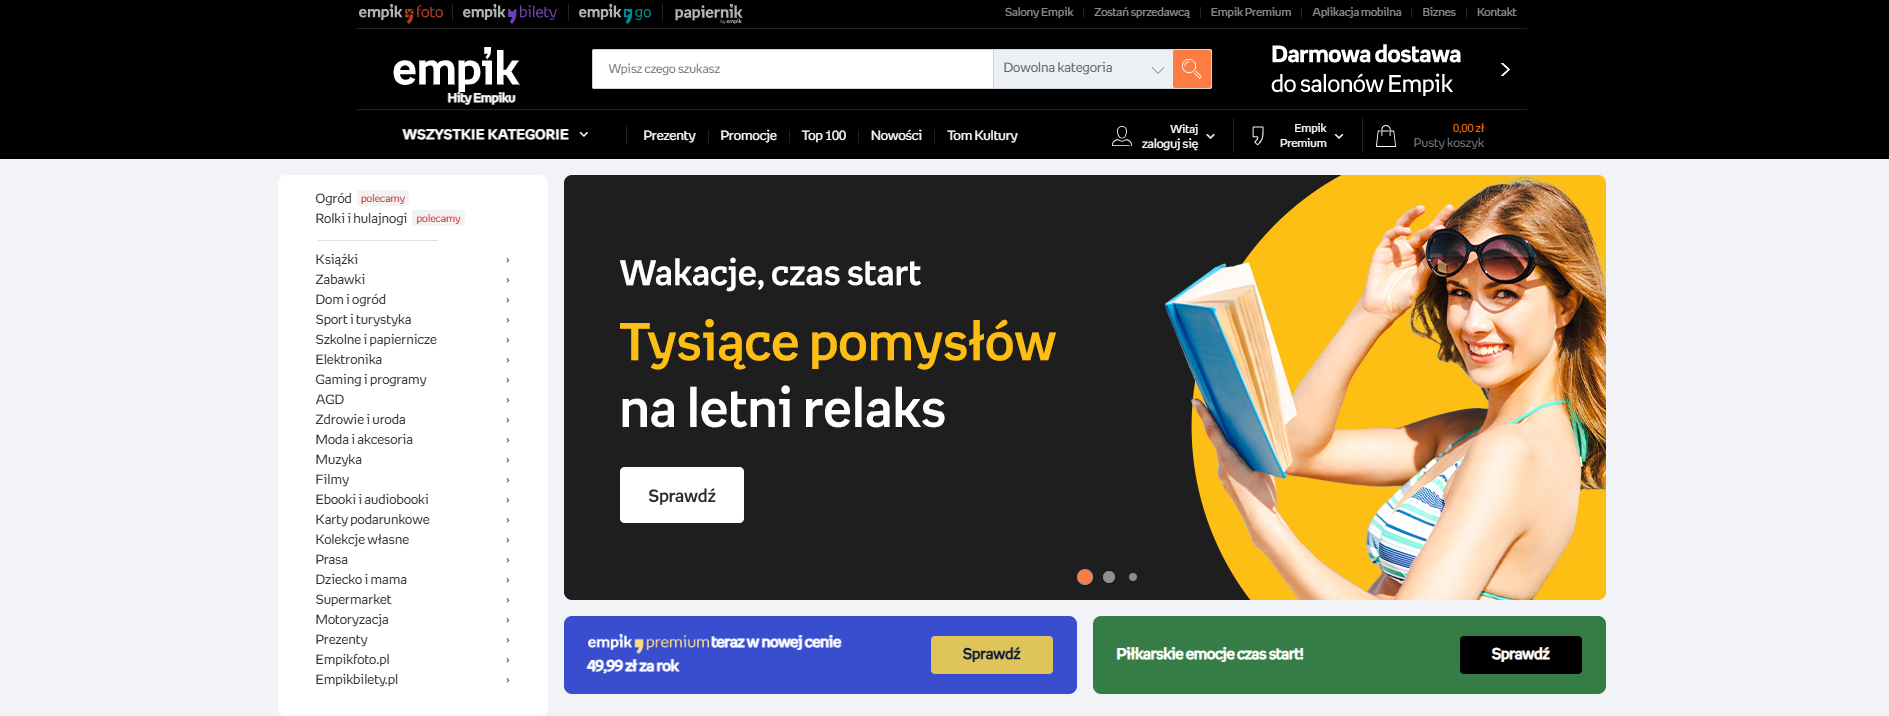
Task: Click the arrow on Darmowa dostawa banner
Action: (1505, 69)
